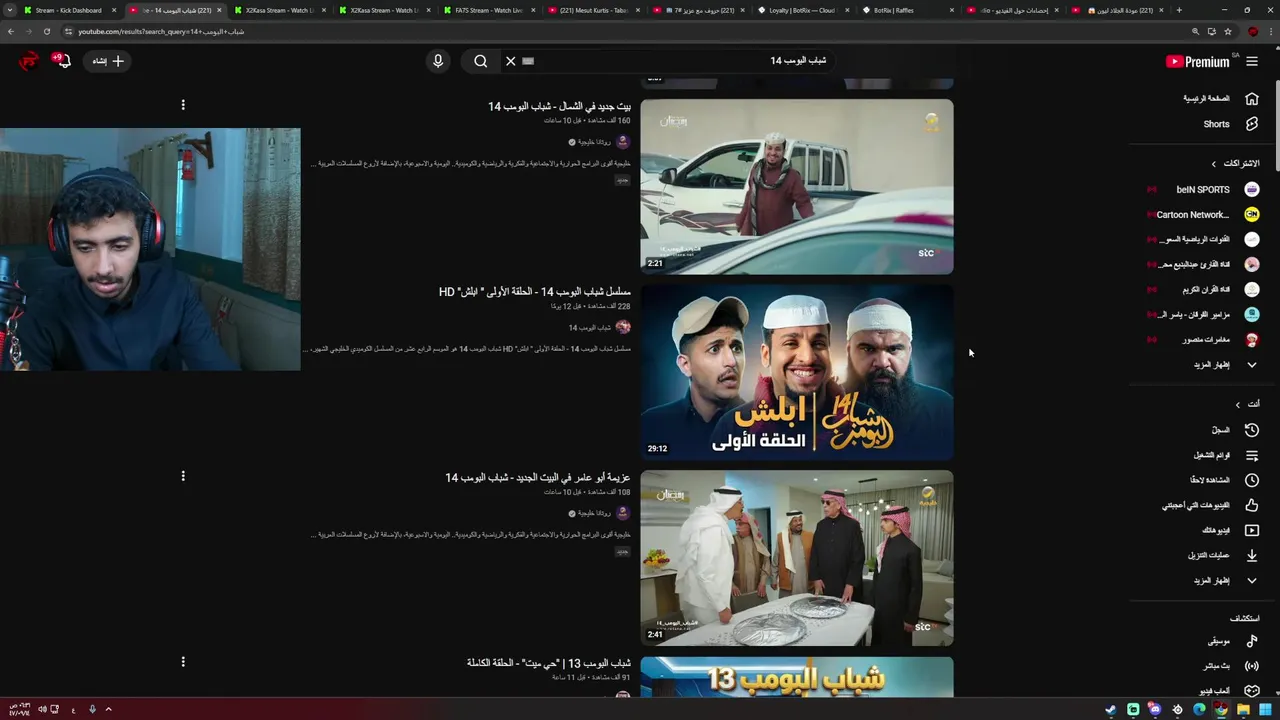Switch to Mesut Kurtis tab
Image resolution: width=1280 pixels, height=720 pixels.
tap(594, 10)
